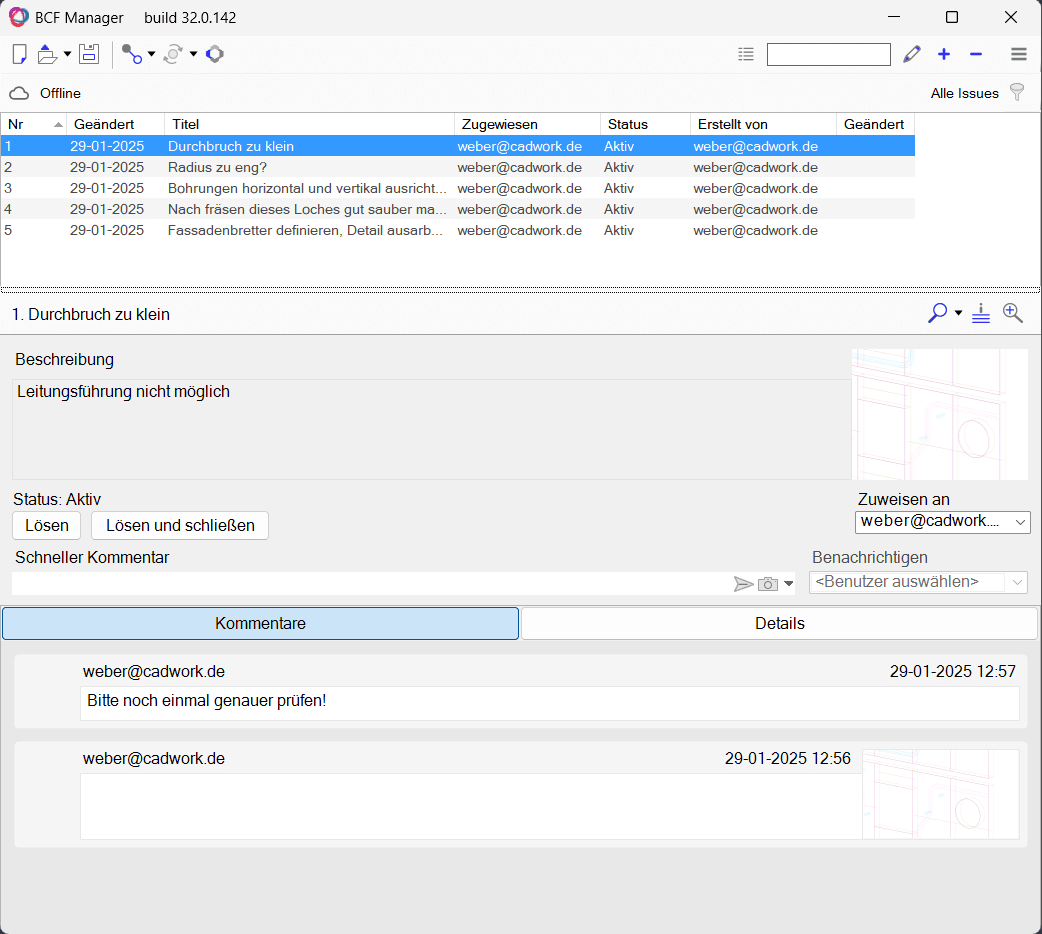
Task: Focus the Schneller Kommentar input
Action: 372,584
